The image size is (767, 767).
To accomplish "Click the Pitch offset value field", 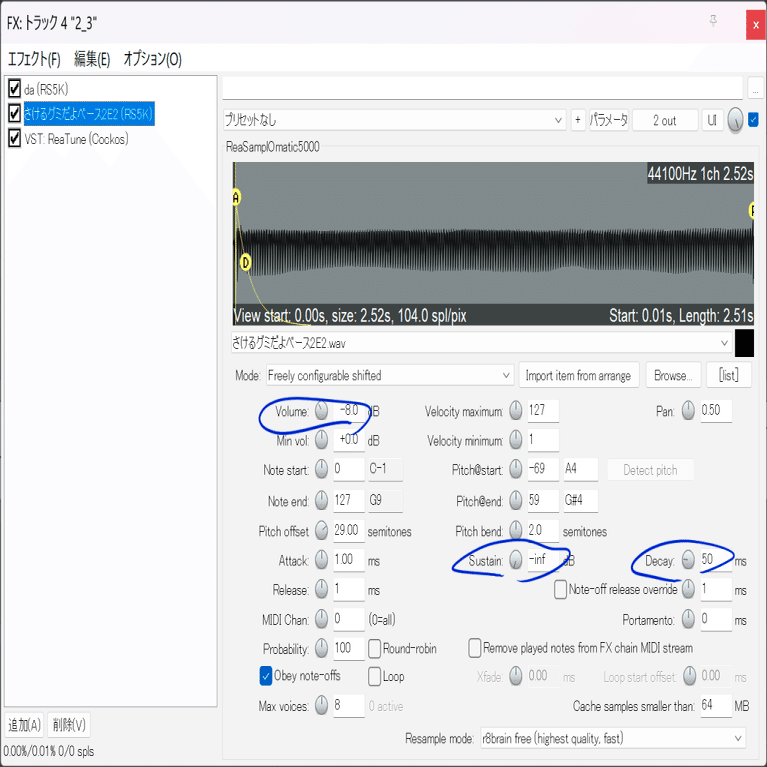I will (349, 531).
